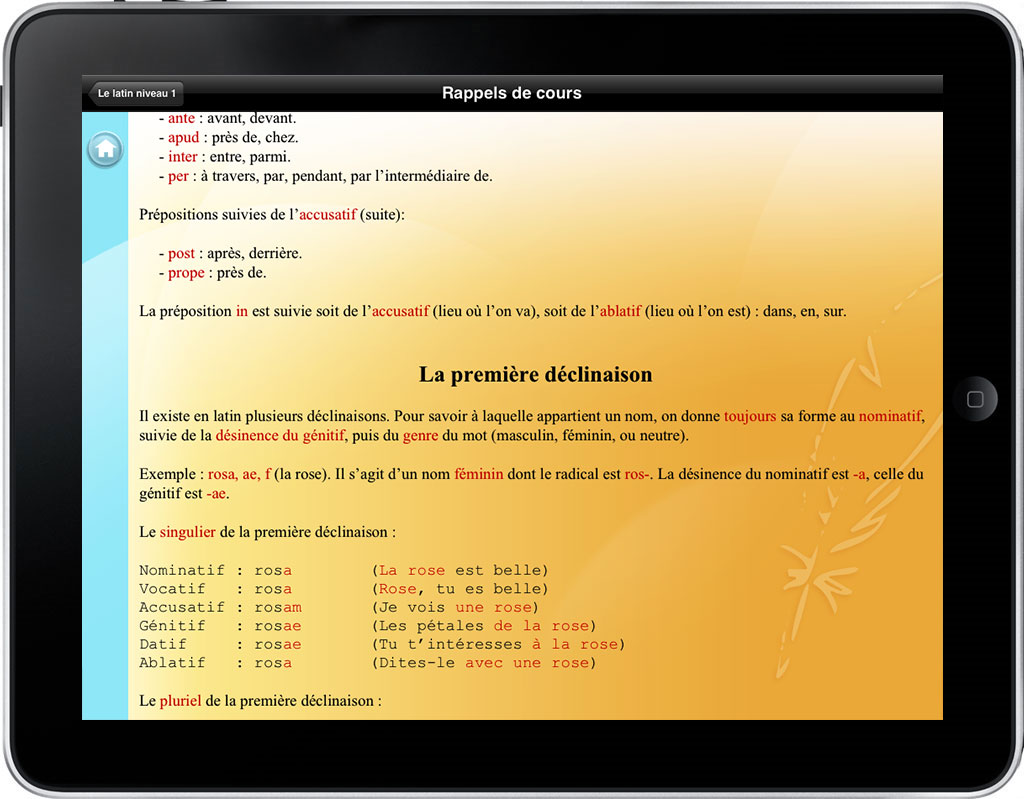Tap 'La première déclinaison' heading
The image size is (1024, 799).
click(536, 374)
